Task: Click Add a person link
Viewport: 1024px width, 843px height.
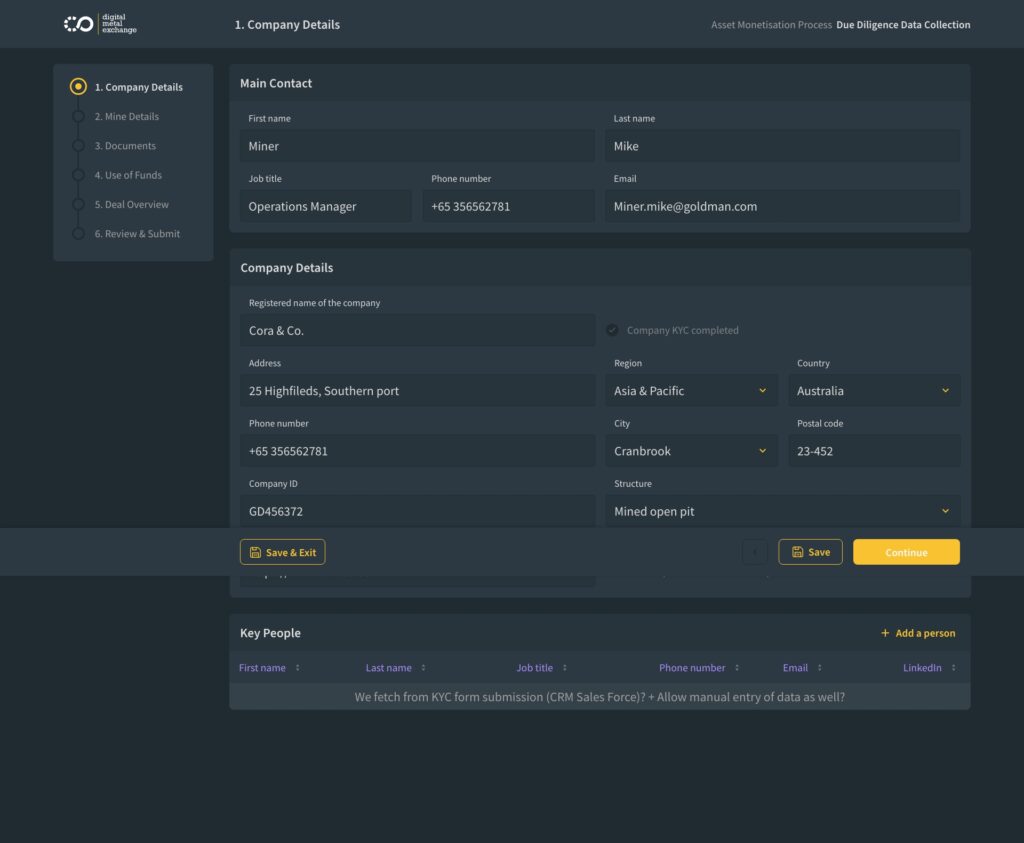Action: [x=917, y=633]
